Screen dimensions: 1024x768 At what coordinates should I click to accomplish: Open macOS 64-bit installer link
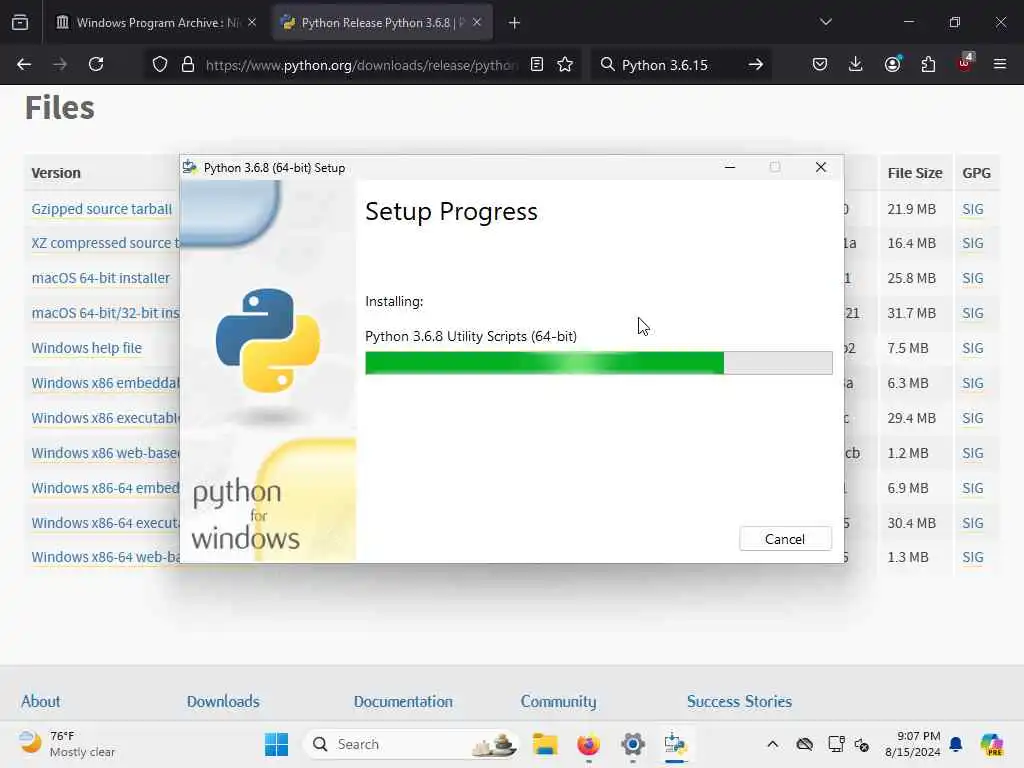click(101, 278)
